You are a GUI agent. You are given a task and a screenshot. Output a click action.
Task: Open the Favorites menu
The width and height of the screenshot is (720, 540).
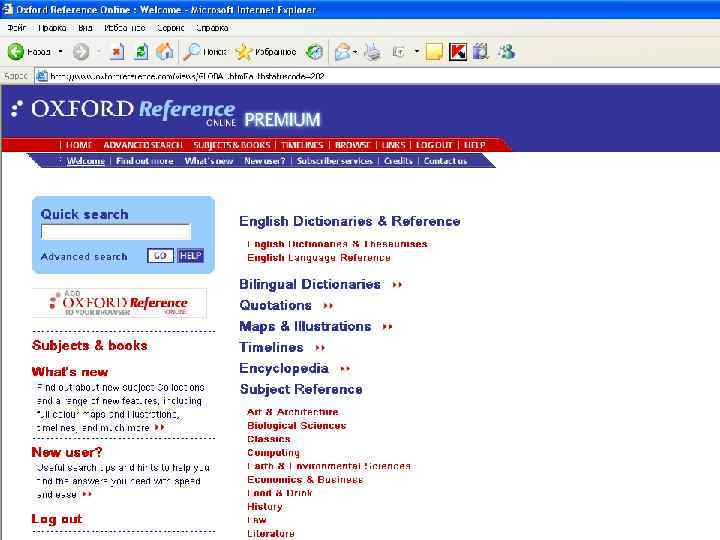(124, 28)
